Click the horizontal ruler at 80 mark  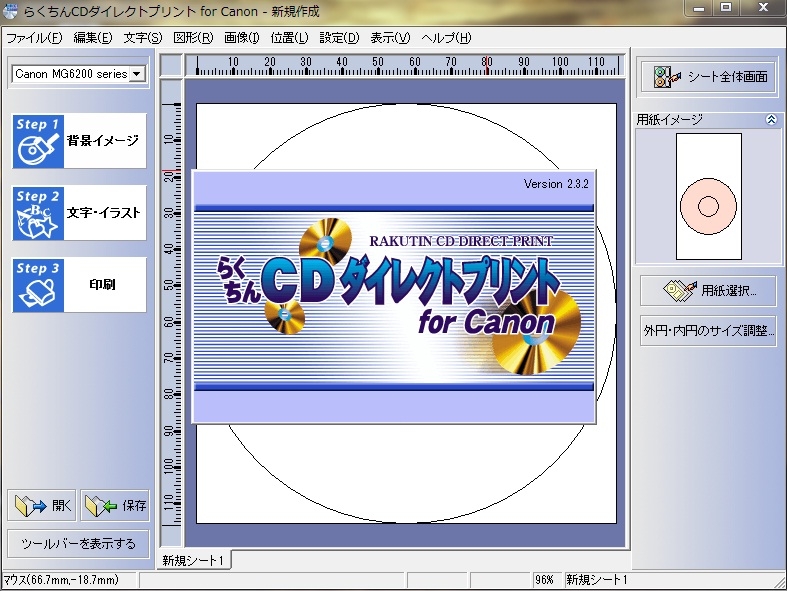pos(487,65)
